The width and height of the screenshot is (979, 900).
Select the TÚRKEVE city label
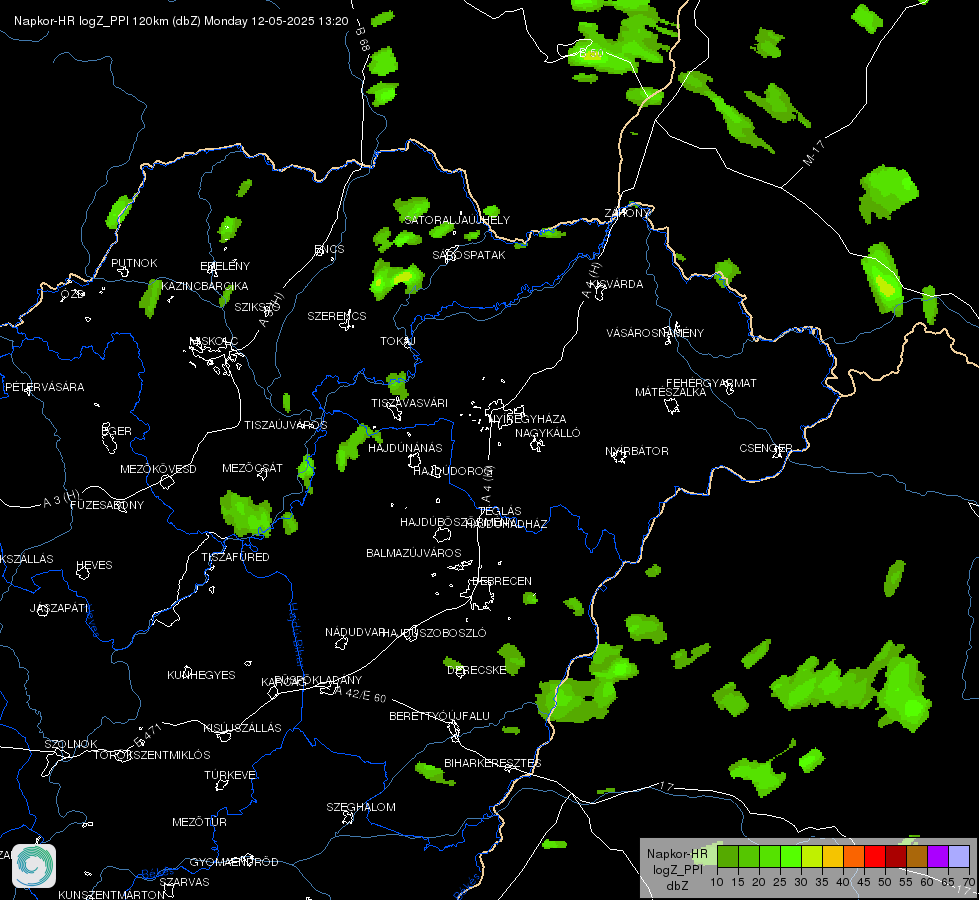coord(231,774)
